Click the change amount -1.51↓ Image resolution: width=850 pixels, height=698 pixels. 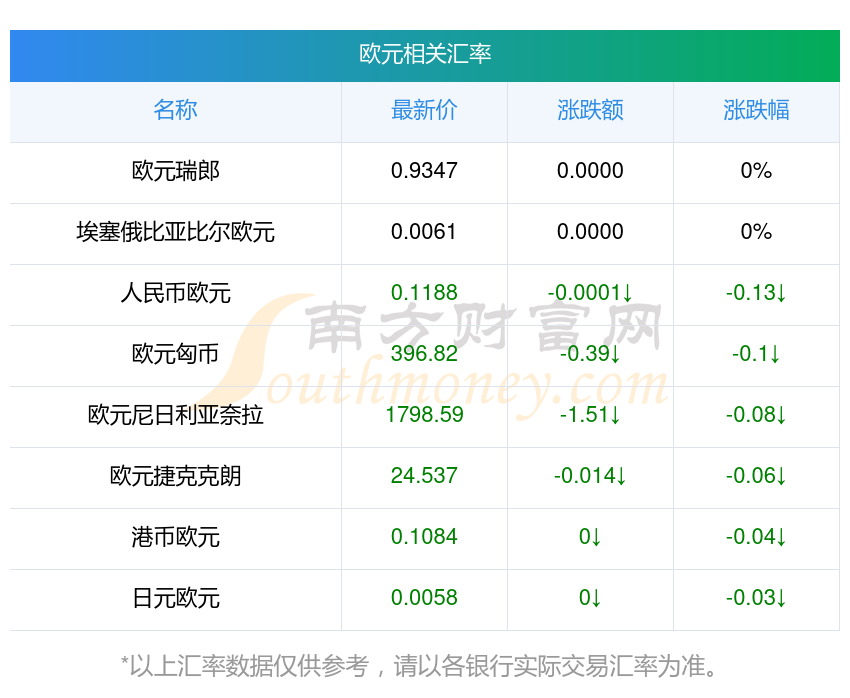[x=590, y=415]
